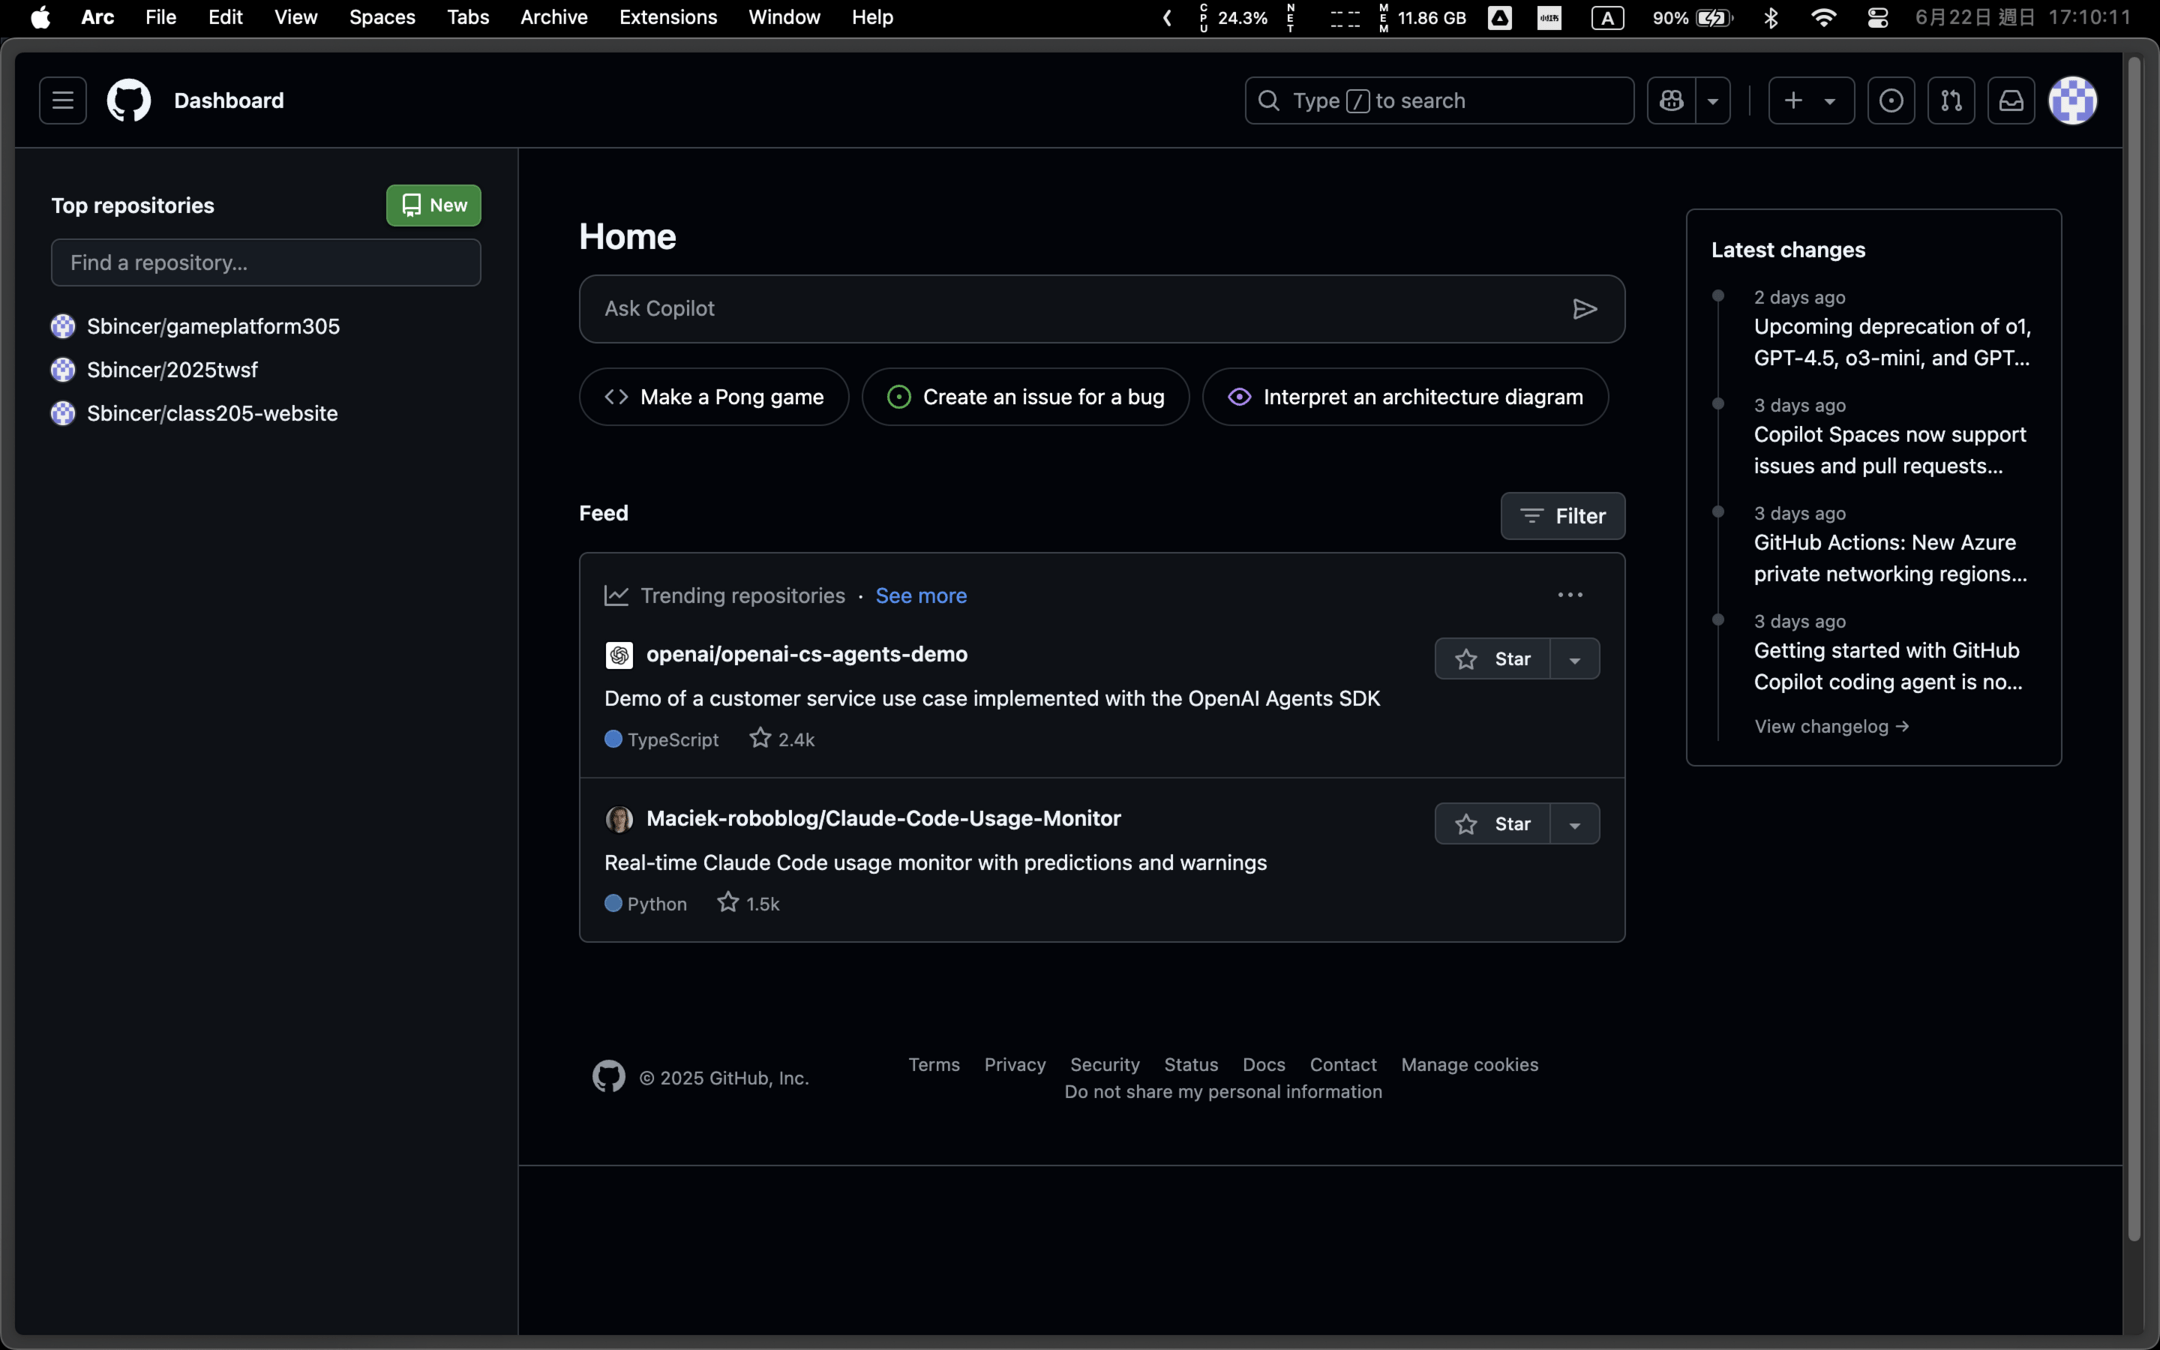Viewport: 2160px width, 1350px height.
Task: Click the user profile avatar
Action: [2072, 100]
